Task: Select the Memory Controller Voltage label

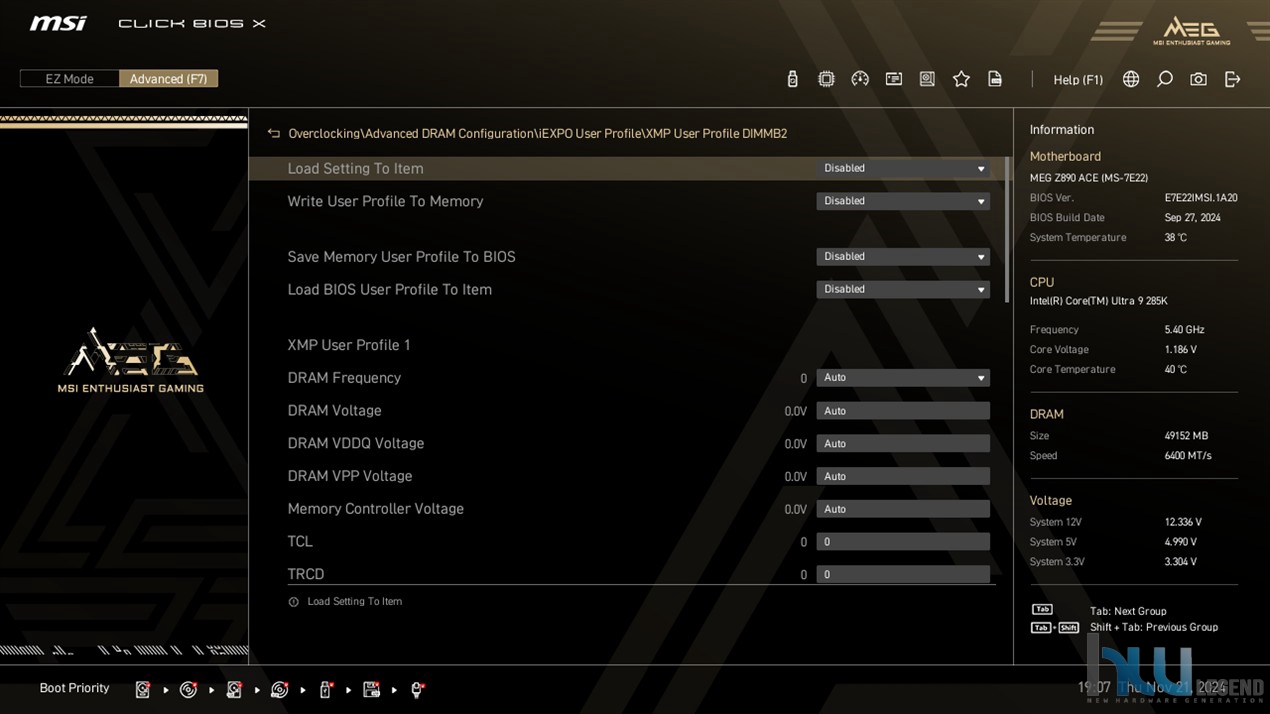Action: pos(375,509)
